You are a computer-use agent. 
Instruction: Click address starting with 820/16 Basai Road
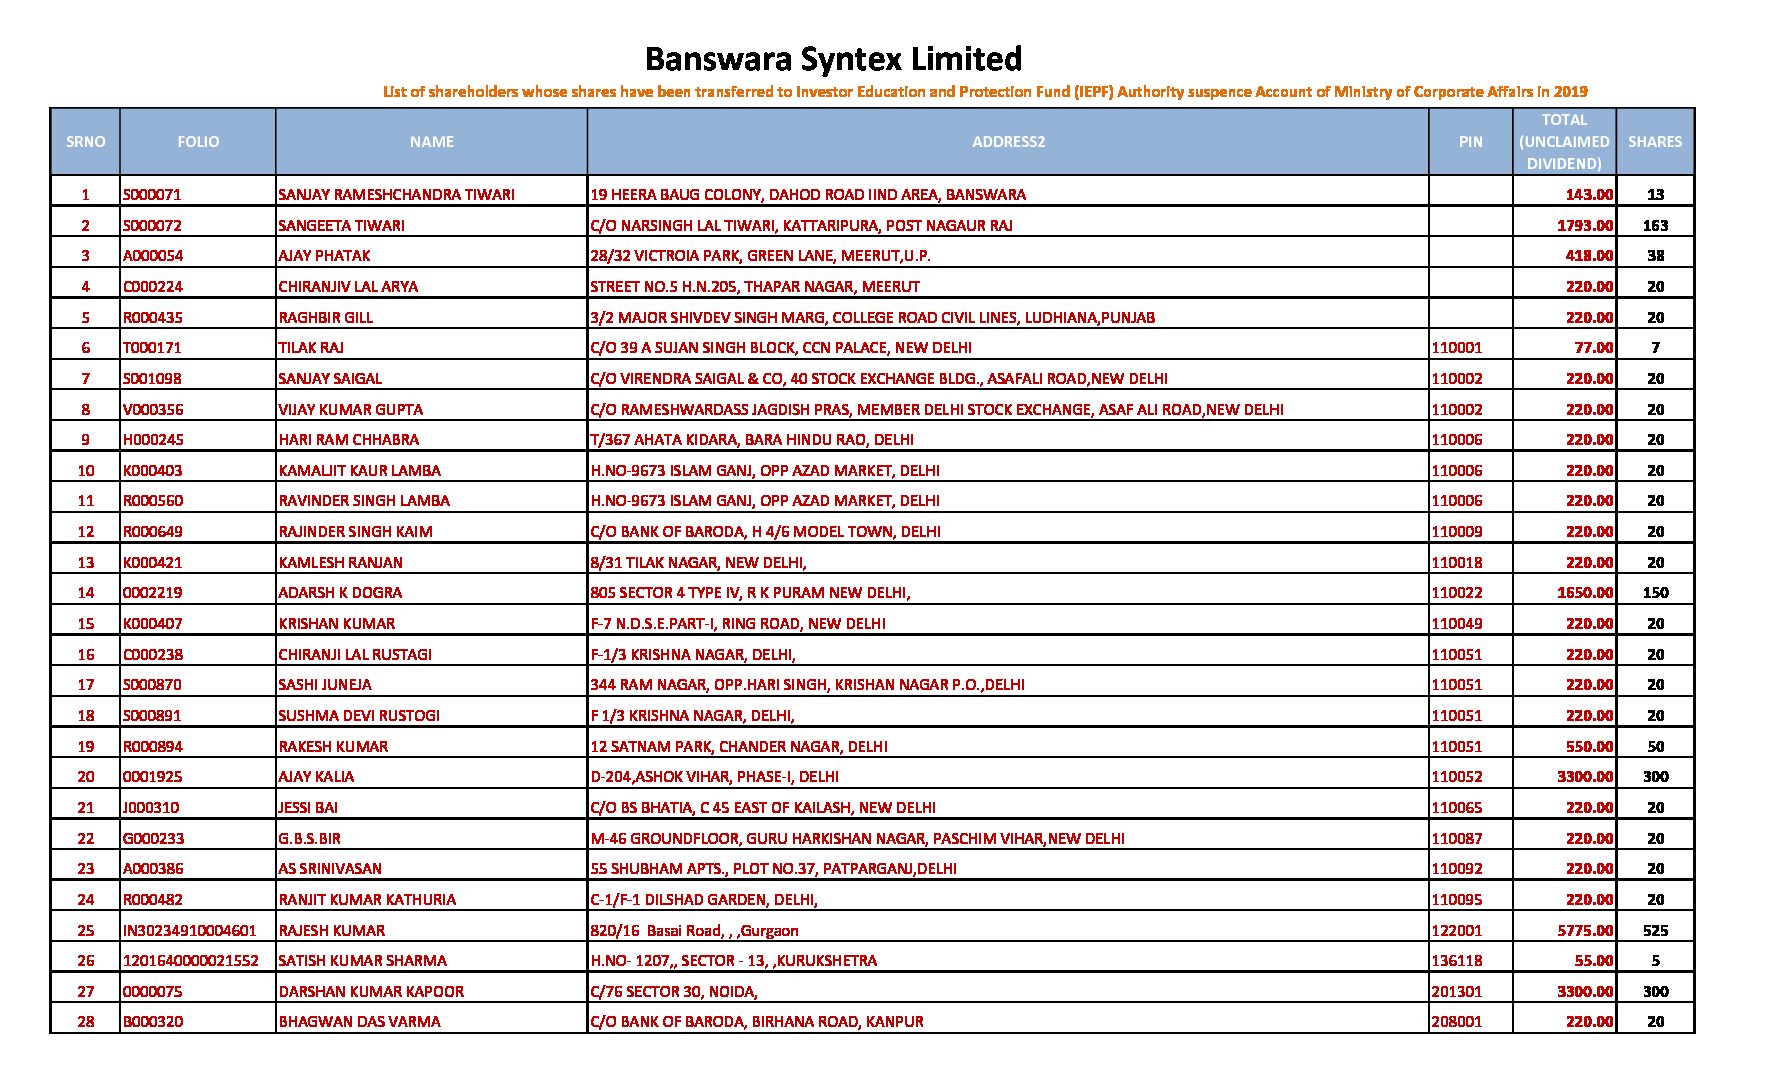[695, 930]
